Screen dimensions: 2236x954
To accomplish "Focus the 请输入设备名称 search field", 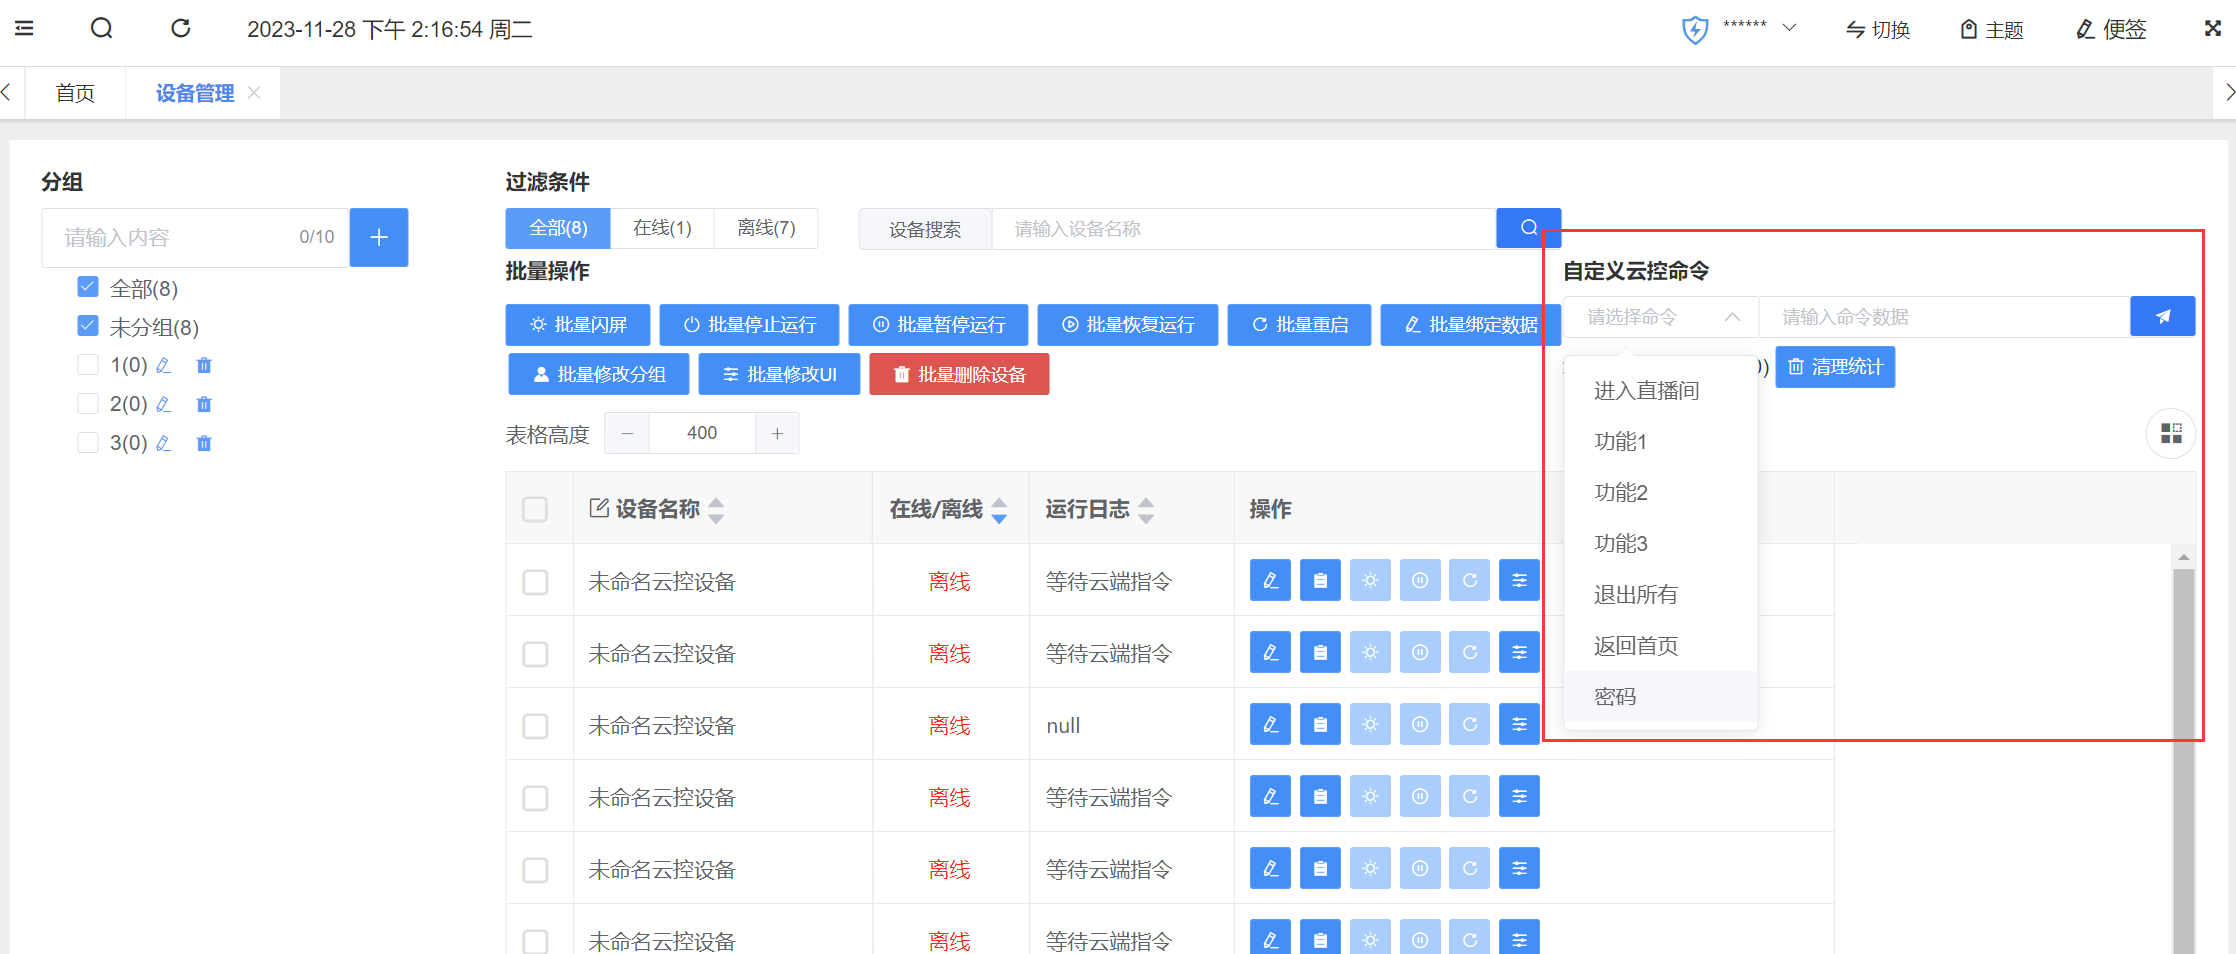I will pos(1244,229).
